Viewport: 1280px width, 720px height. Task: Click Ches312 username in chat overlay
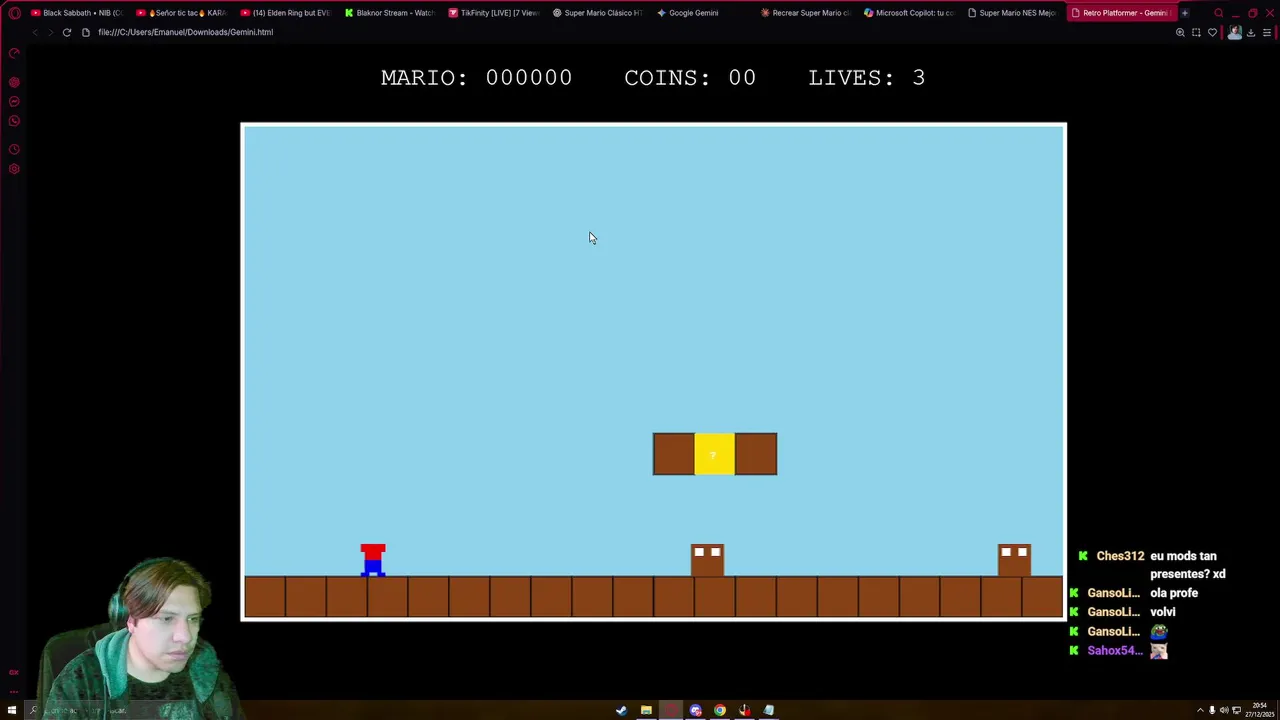[1120, 556]
